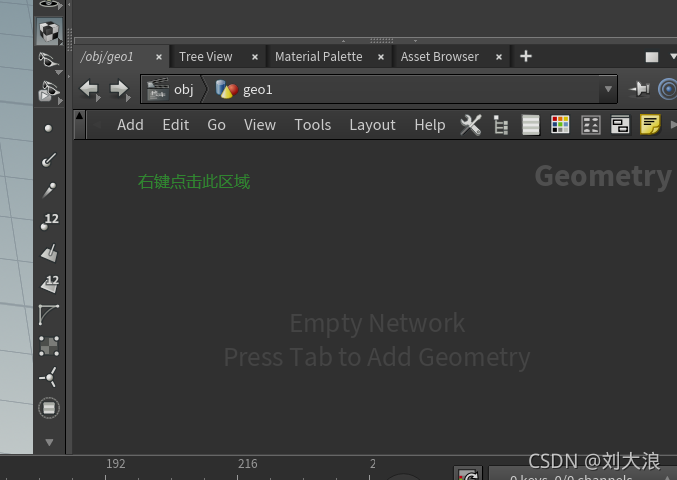Toggle point numbers 12 icon
This screenshot has width=677, height=480.
(x=49, y=221)
